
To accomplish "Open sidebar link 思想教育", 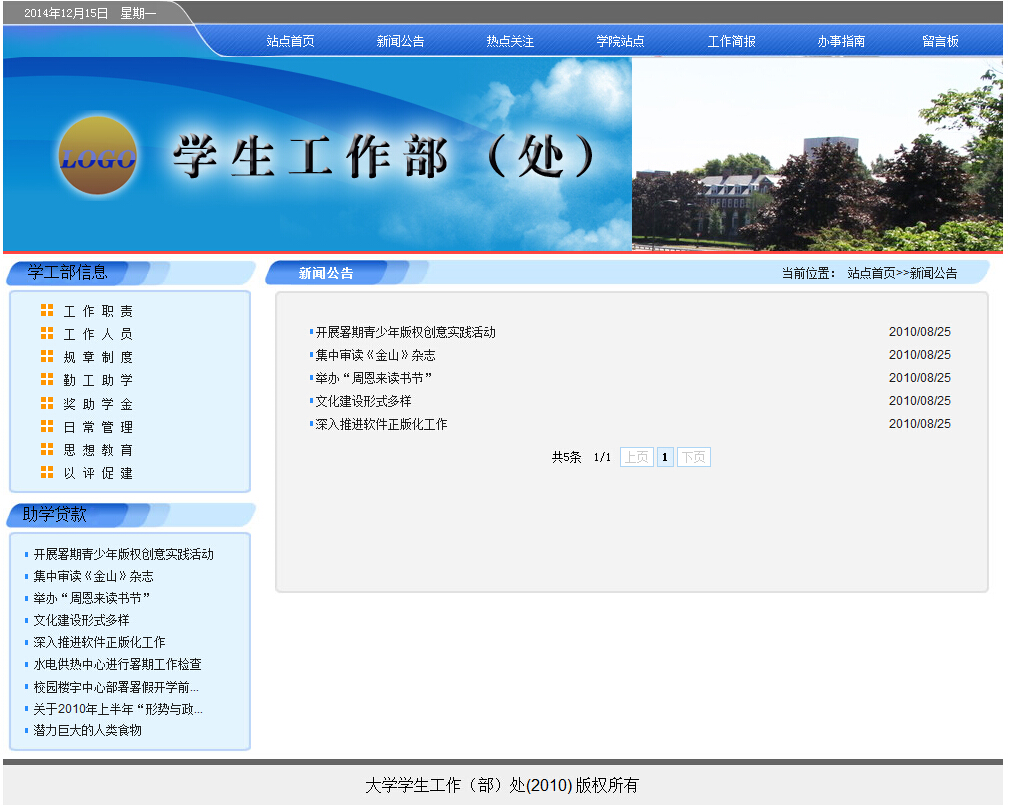I will 98,450.
